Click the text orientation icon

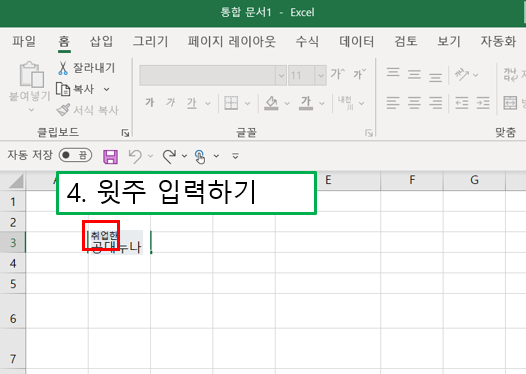coord(462,74)
